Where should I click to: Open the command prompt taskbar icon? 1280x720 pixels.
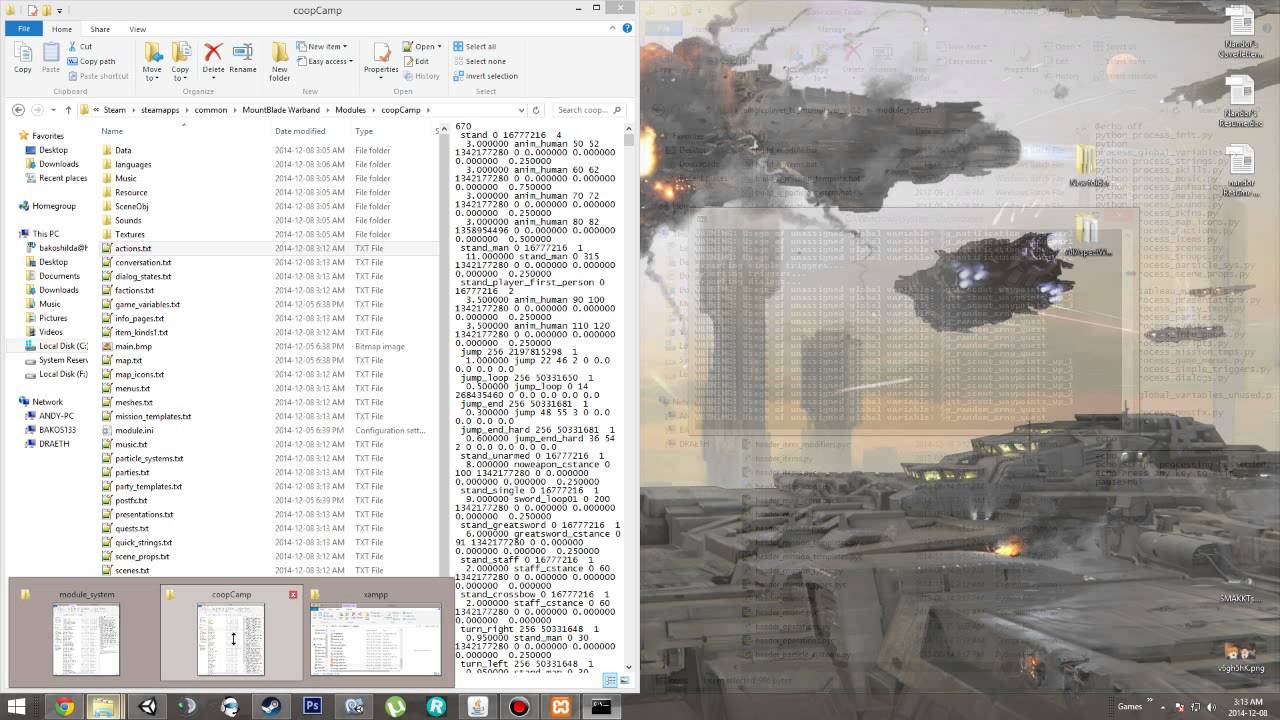point(600,706)
